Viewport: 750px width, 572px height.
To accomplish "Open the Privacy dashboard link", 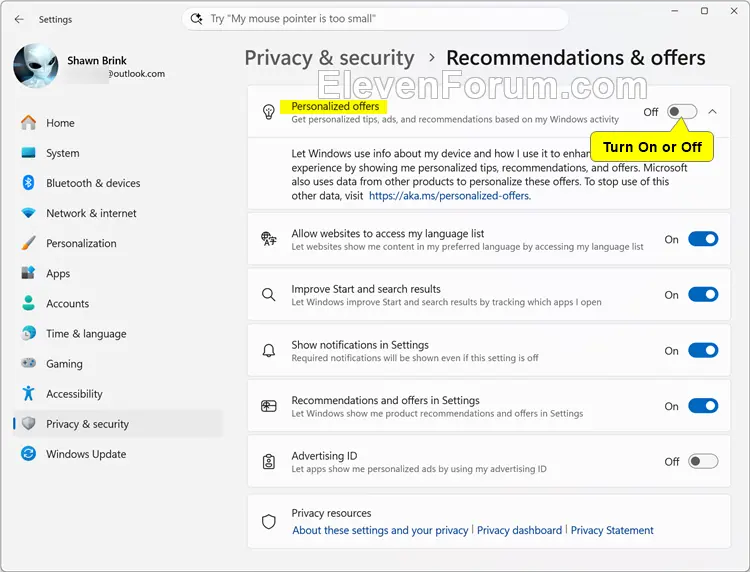I will 519,530.
